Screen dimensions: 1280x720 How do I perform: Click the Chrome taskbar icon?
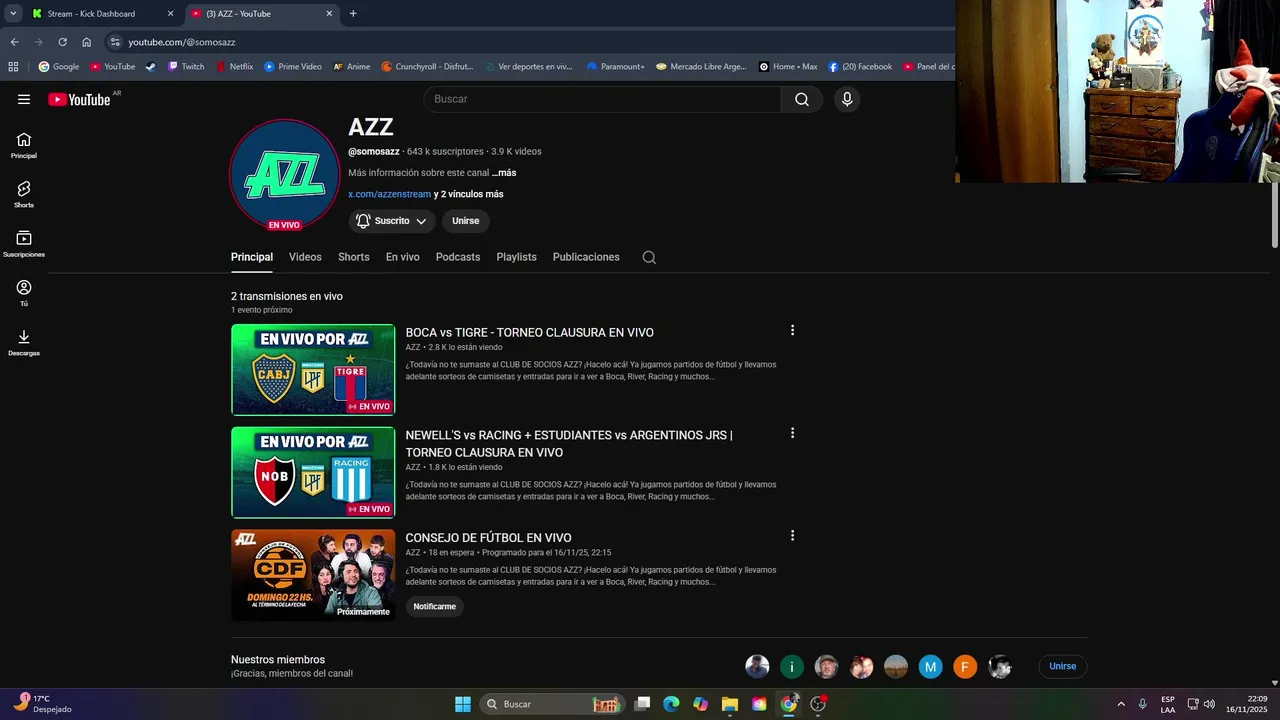point(789,704)
